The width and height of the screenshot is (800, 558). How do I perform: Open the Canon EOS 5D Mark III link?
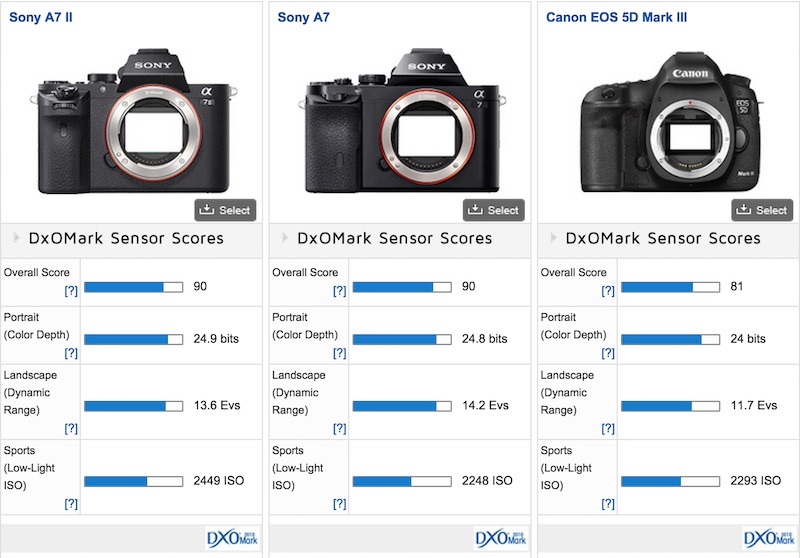pyautogui.click(x=616, y=17)
